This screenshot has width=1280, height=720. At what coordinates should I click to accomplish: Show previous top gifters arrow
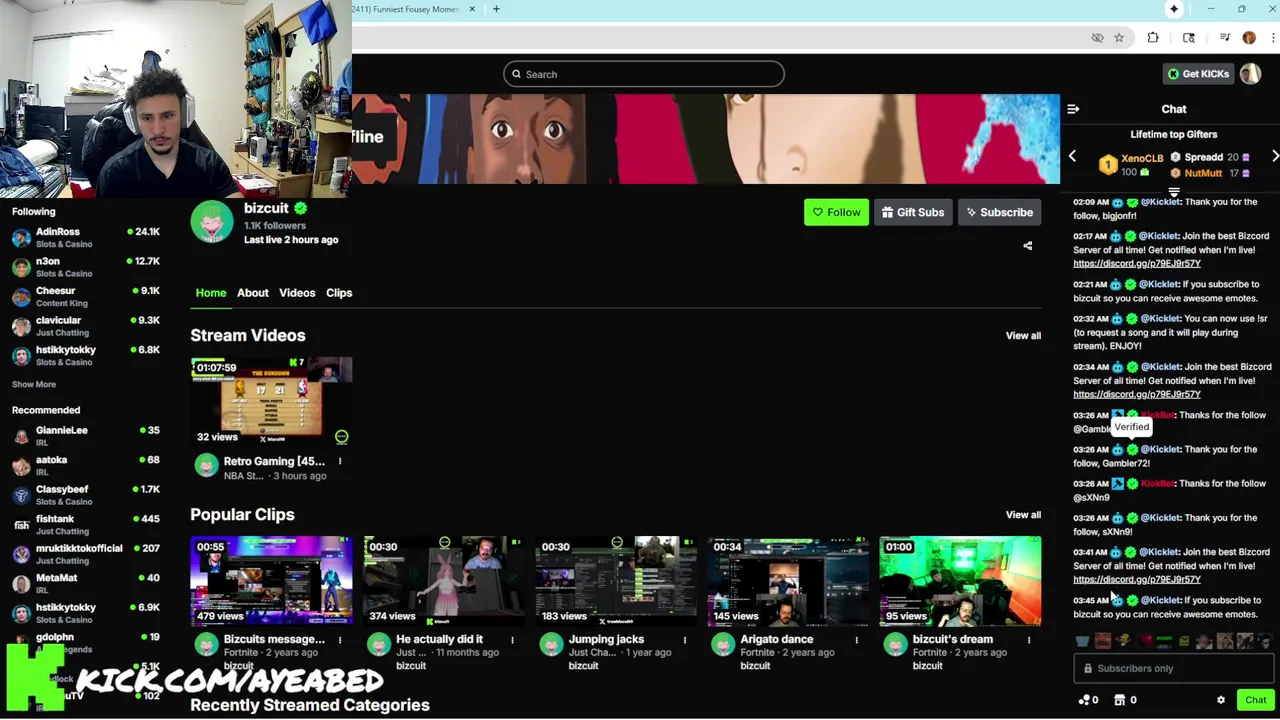tap(1072, 156)
